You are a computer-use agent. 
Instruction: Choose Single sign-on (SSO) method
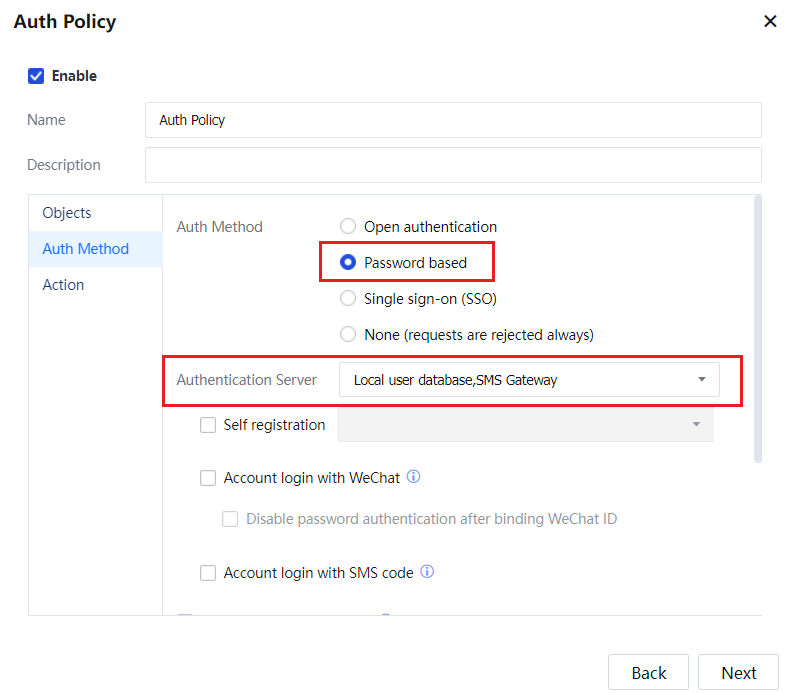348,298
